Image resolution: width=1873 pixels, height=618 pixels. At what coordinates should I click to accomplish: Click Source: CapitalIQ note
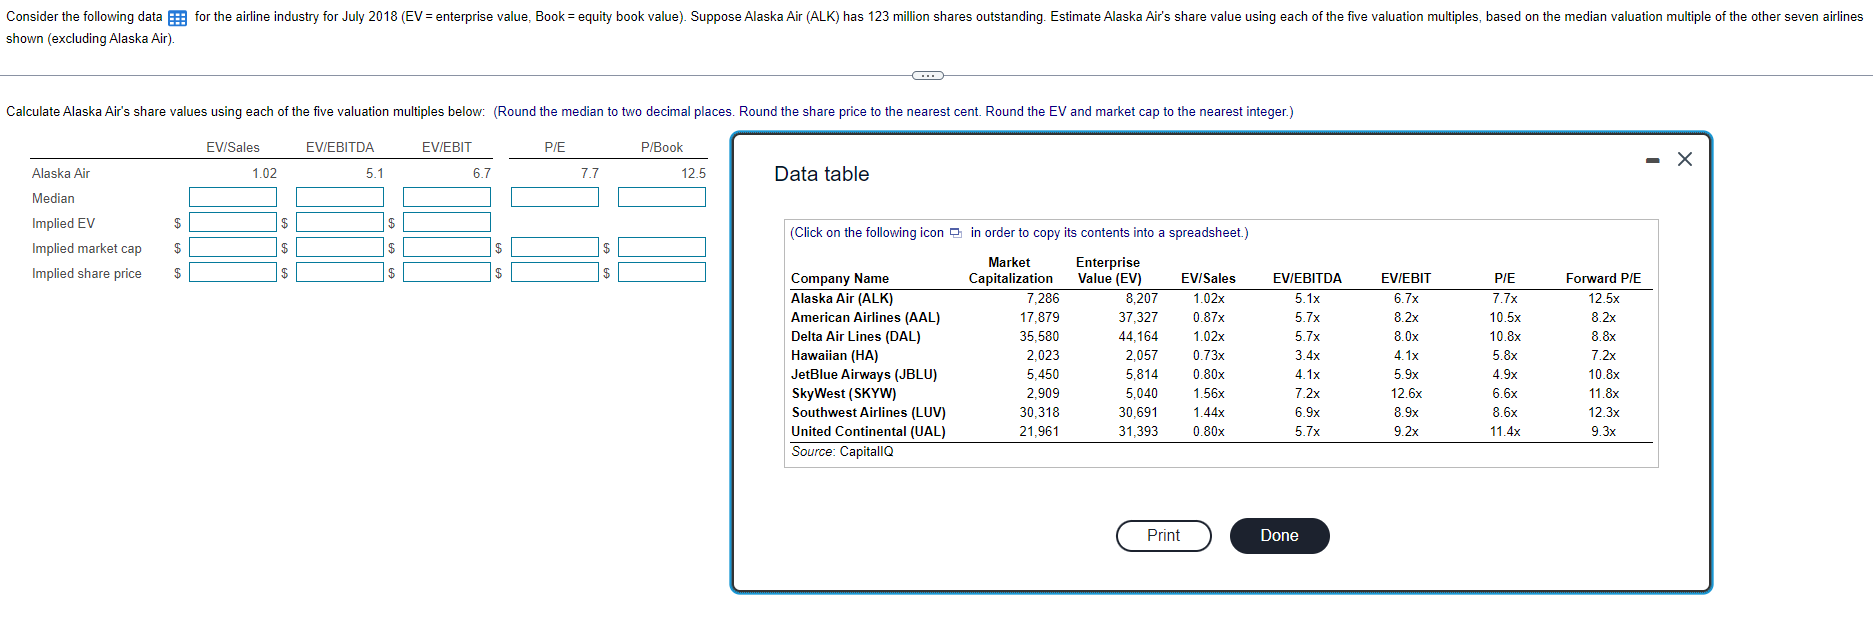pyautogui.click(x=842, y=452)
